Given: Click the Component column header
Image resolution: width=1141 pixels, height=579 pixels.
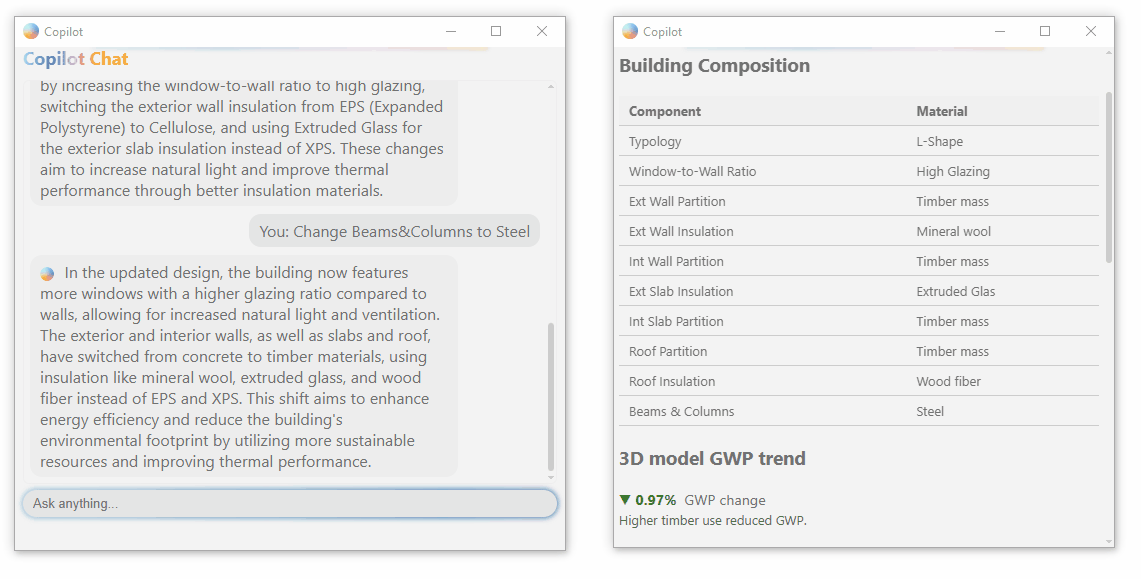Looking at the screenshot, I should click(664, 111).
